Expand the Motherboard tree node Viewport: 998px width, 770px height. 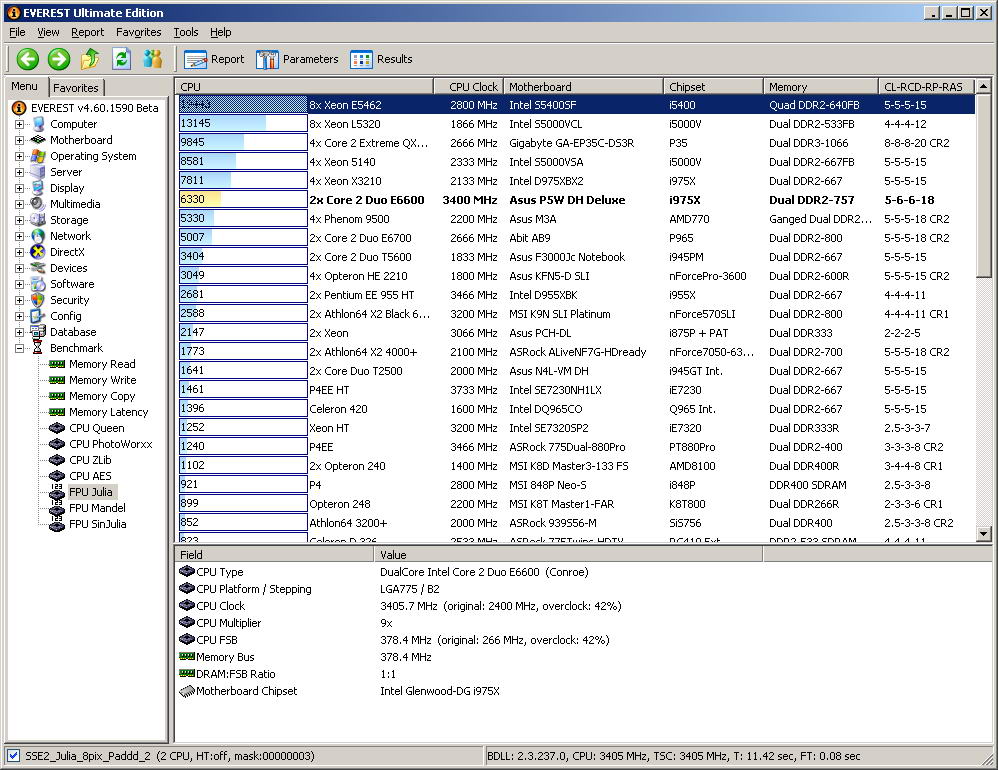19,140
